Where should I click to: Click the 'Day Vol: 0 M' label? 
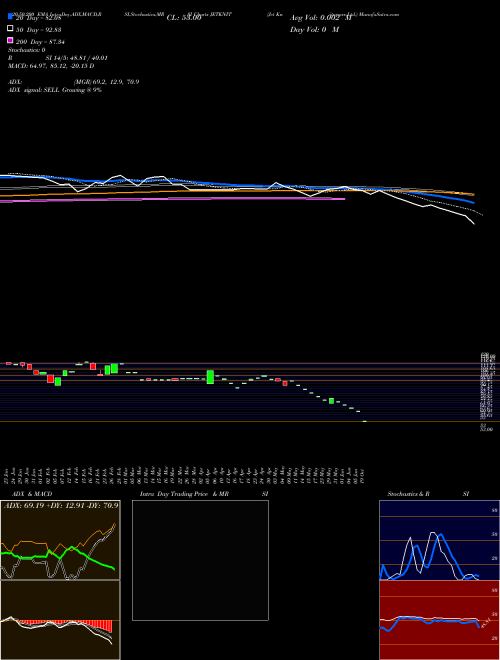[x=314, y=30]
